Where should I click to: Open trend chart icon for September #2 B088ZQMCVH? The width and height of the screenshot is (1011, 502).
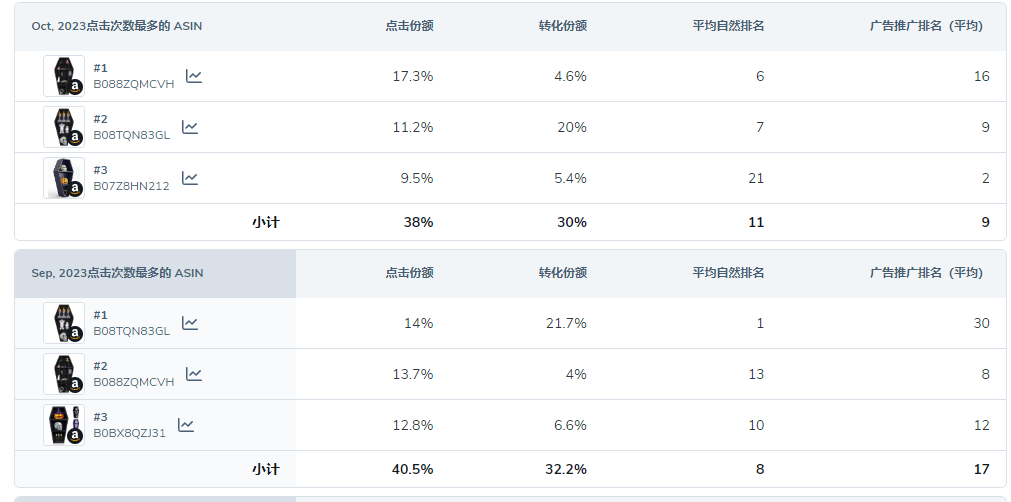(194, 374)
